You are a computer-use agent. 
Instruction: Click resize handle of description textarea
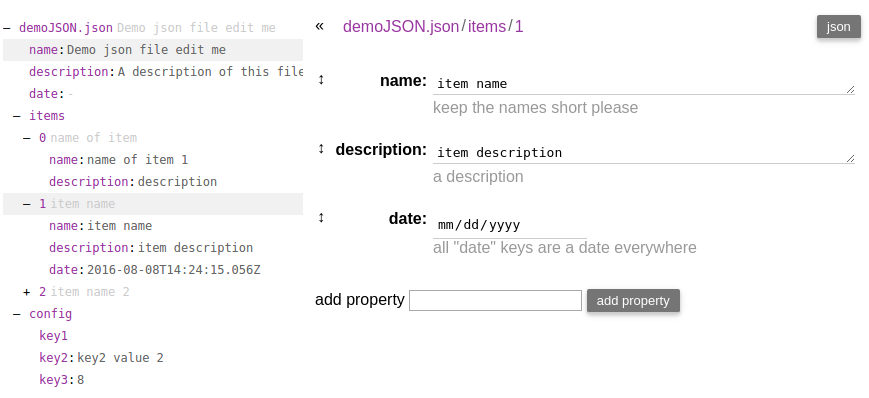click(x=850, y=159)
